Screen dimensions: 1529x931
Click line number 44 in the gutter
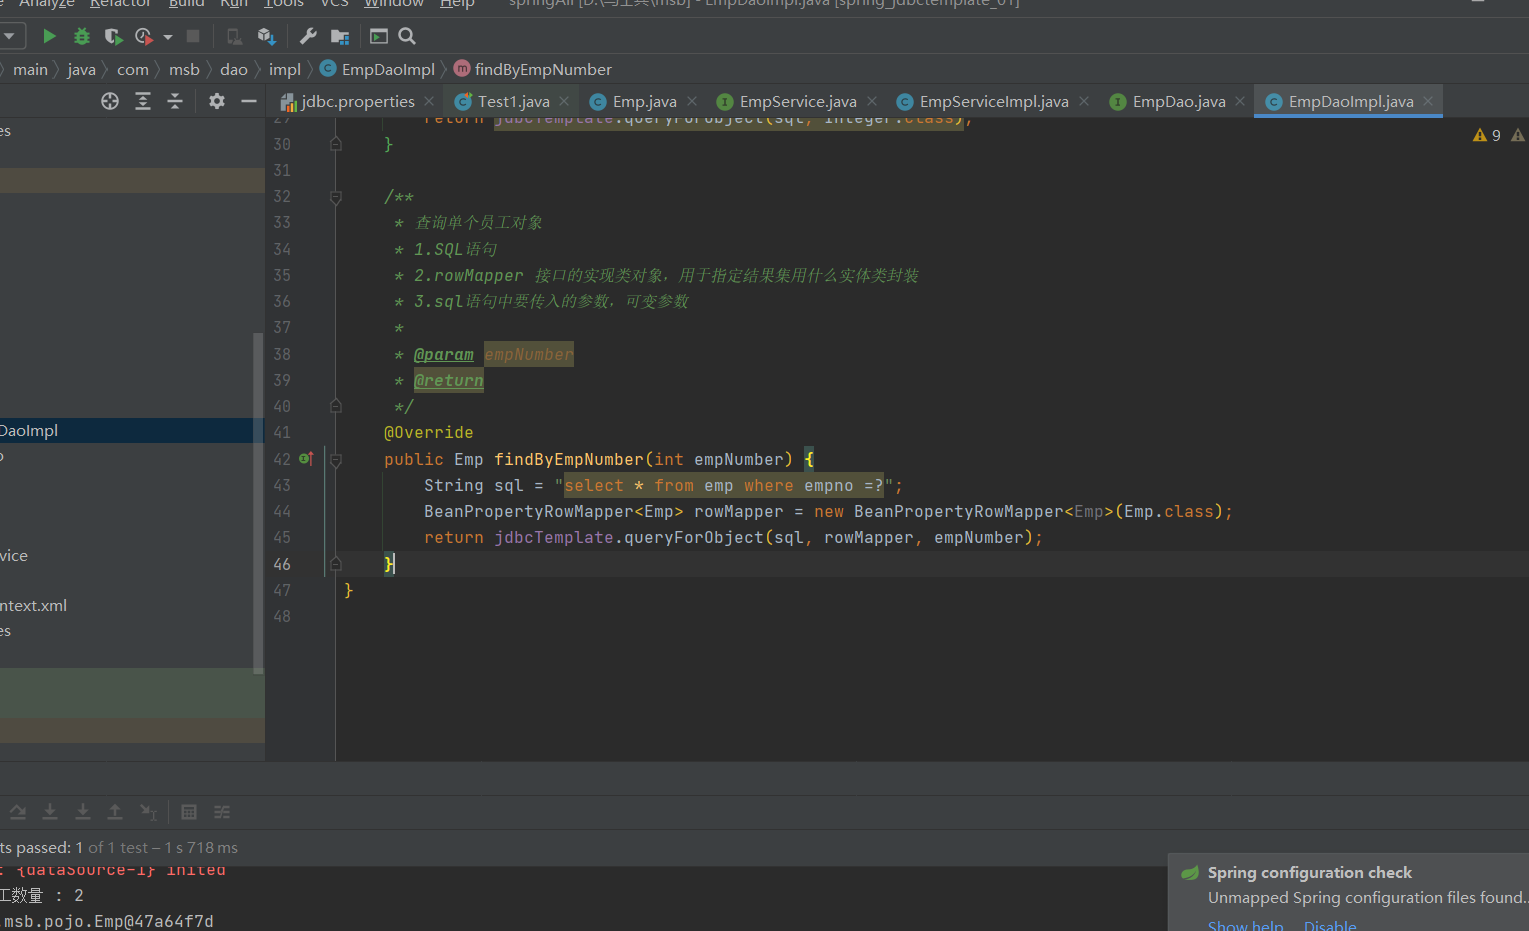(x=282, y=511)
